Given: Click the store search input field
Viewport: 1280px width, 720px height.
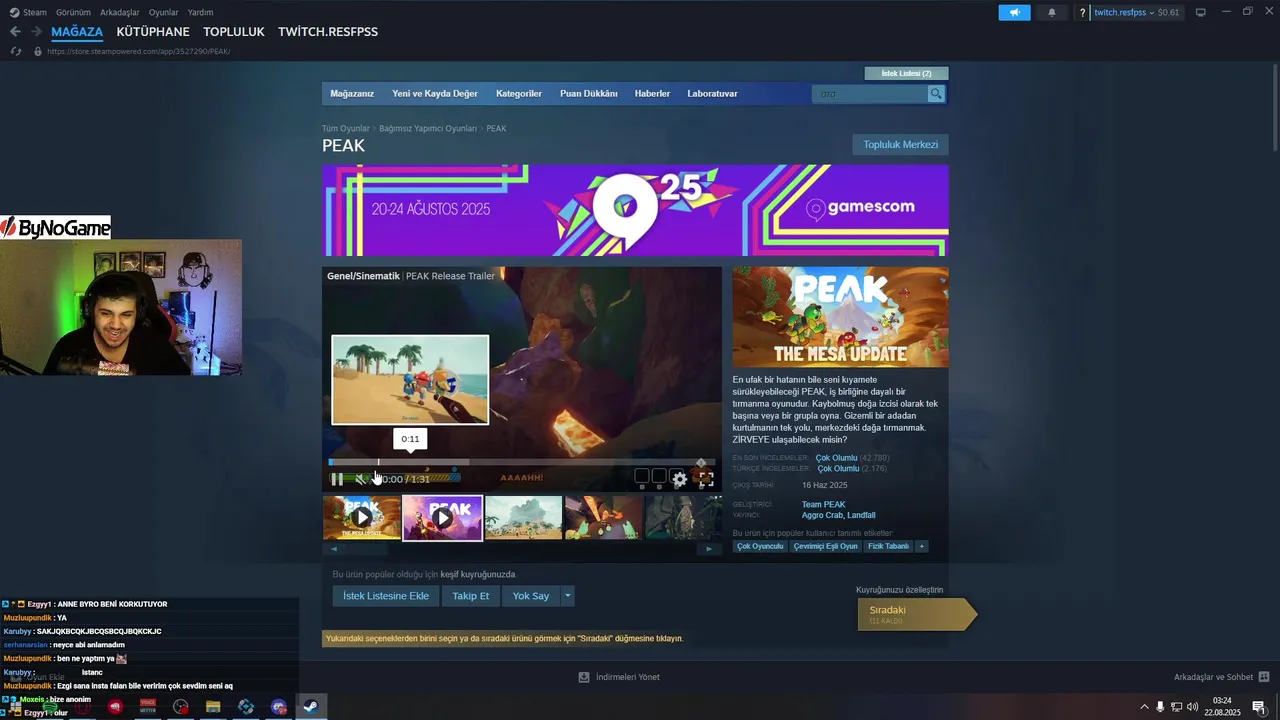Looking at the screenshot, I should [870, 93].
